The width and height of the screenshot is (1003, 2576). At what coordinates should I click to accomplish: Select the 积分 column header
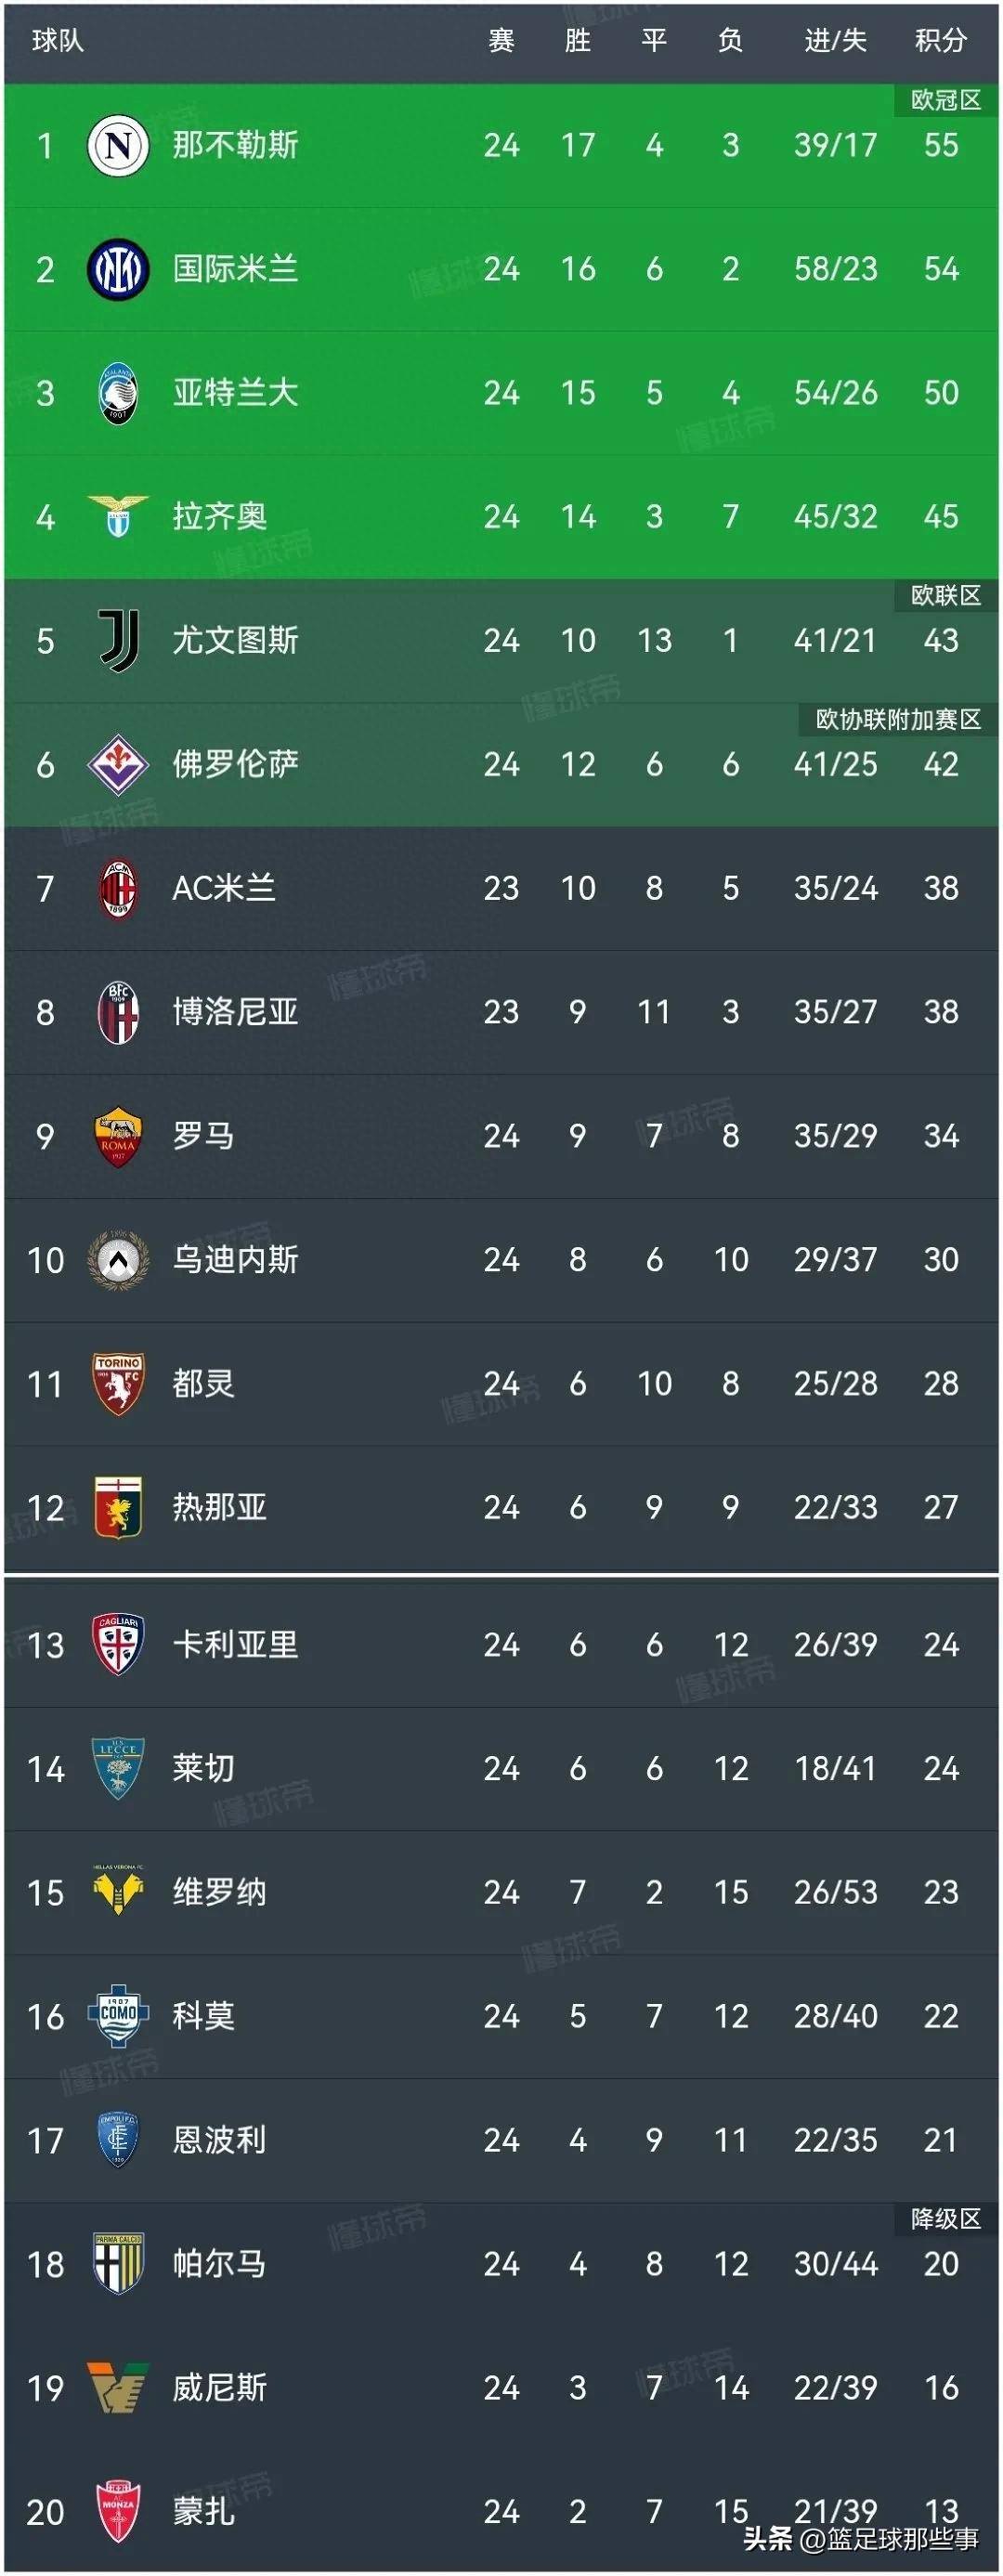(x=941, y=40)
